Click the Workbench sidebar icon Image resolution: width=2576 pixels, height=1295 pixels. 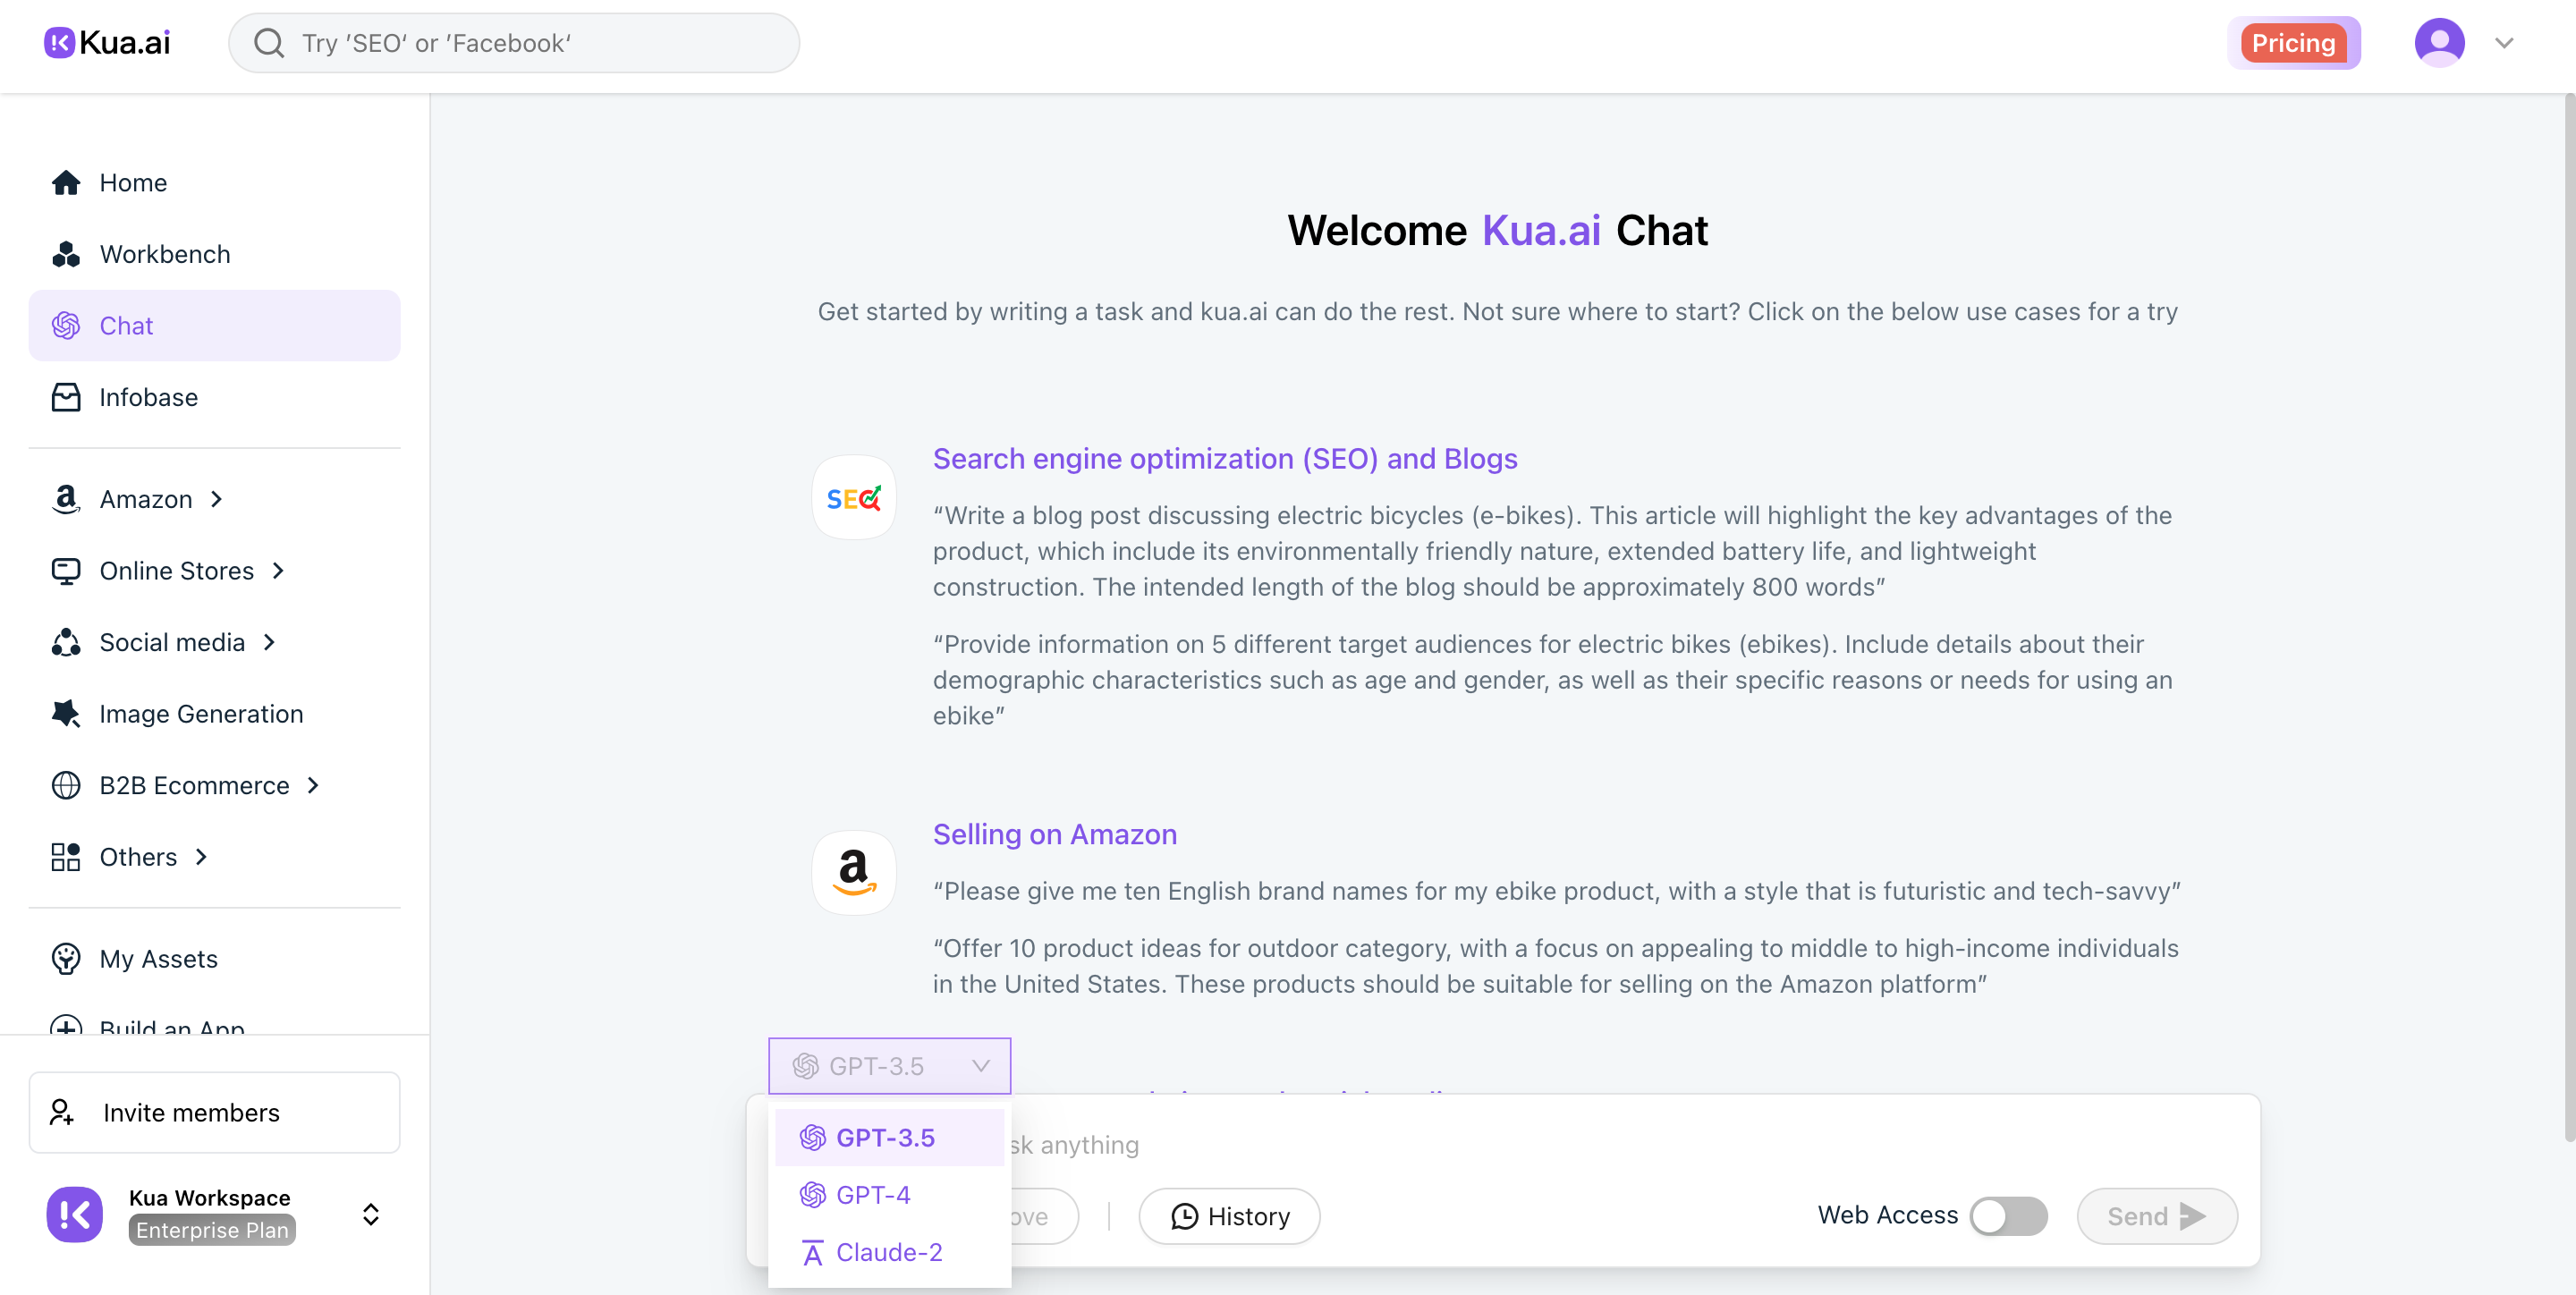point(66,254)
